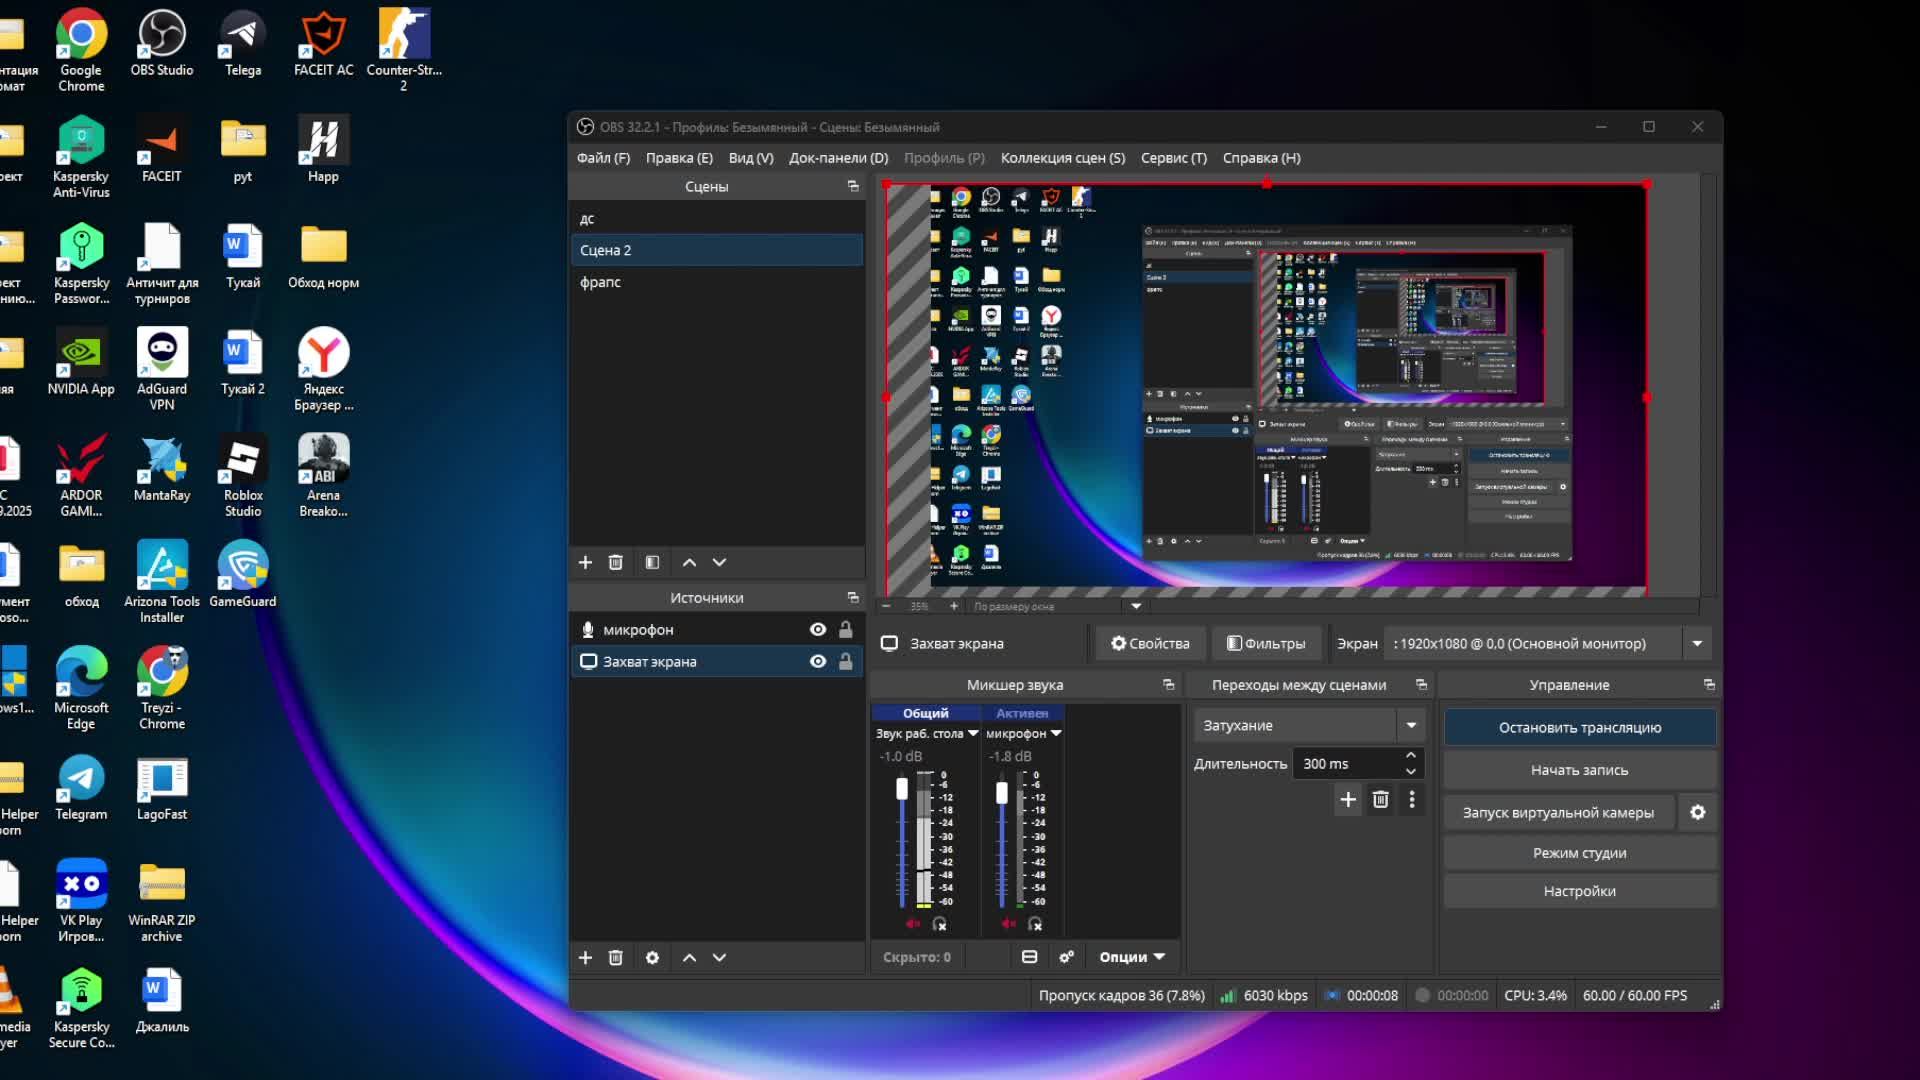Viewport: 1920px width, 1080px height.
Task: Open Фильтры for the selected source
Action: point(1266,643)
